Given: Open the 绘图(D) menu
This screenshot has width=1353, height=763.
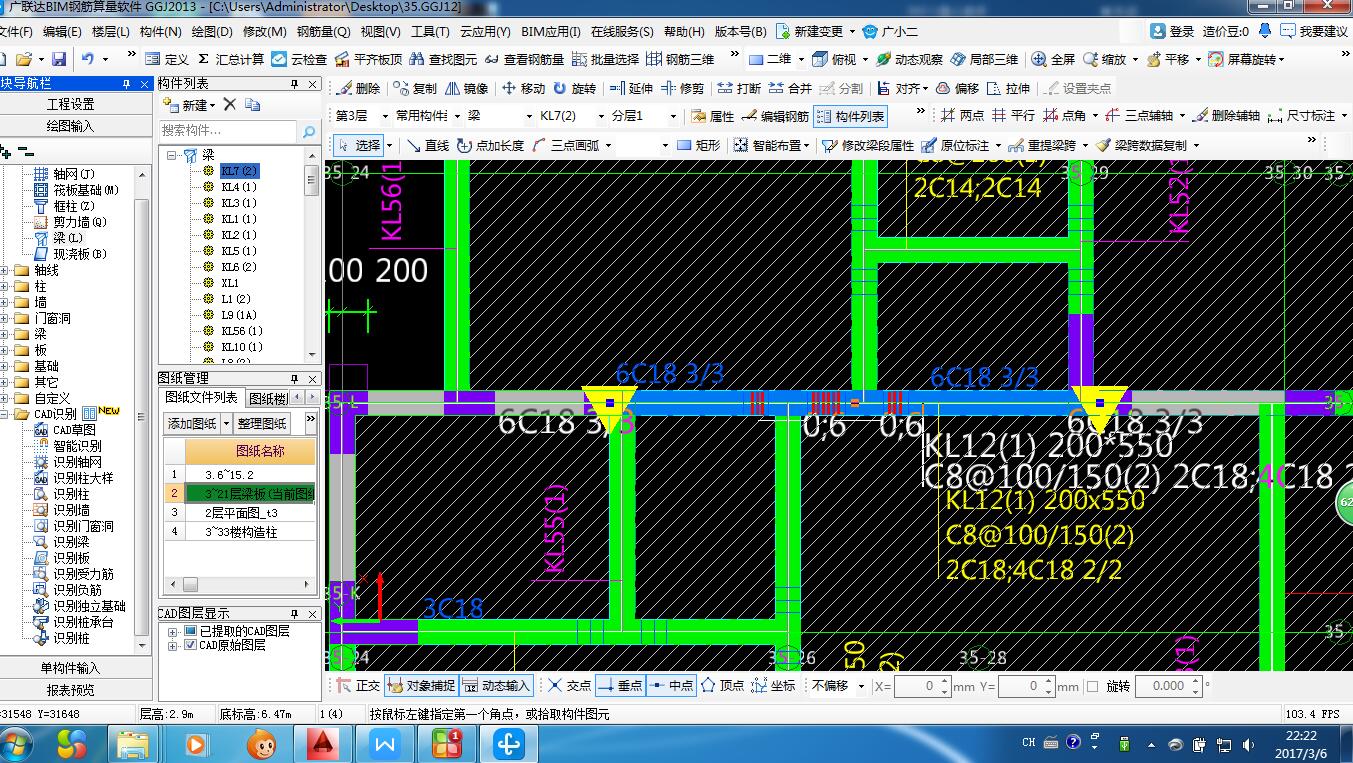Looking at the screenshot, I should (x=211, y=32).
